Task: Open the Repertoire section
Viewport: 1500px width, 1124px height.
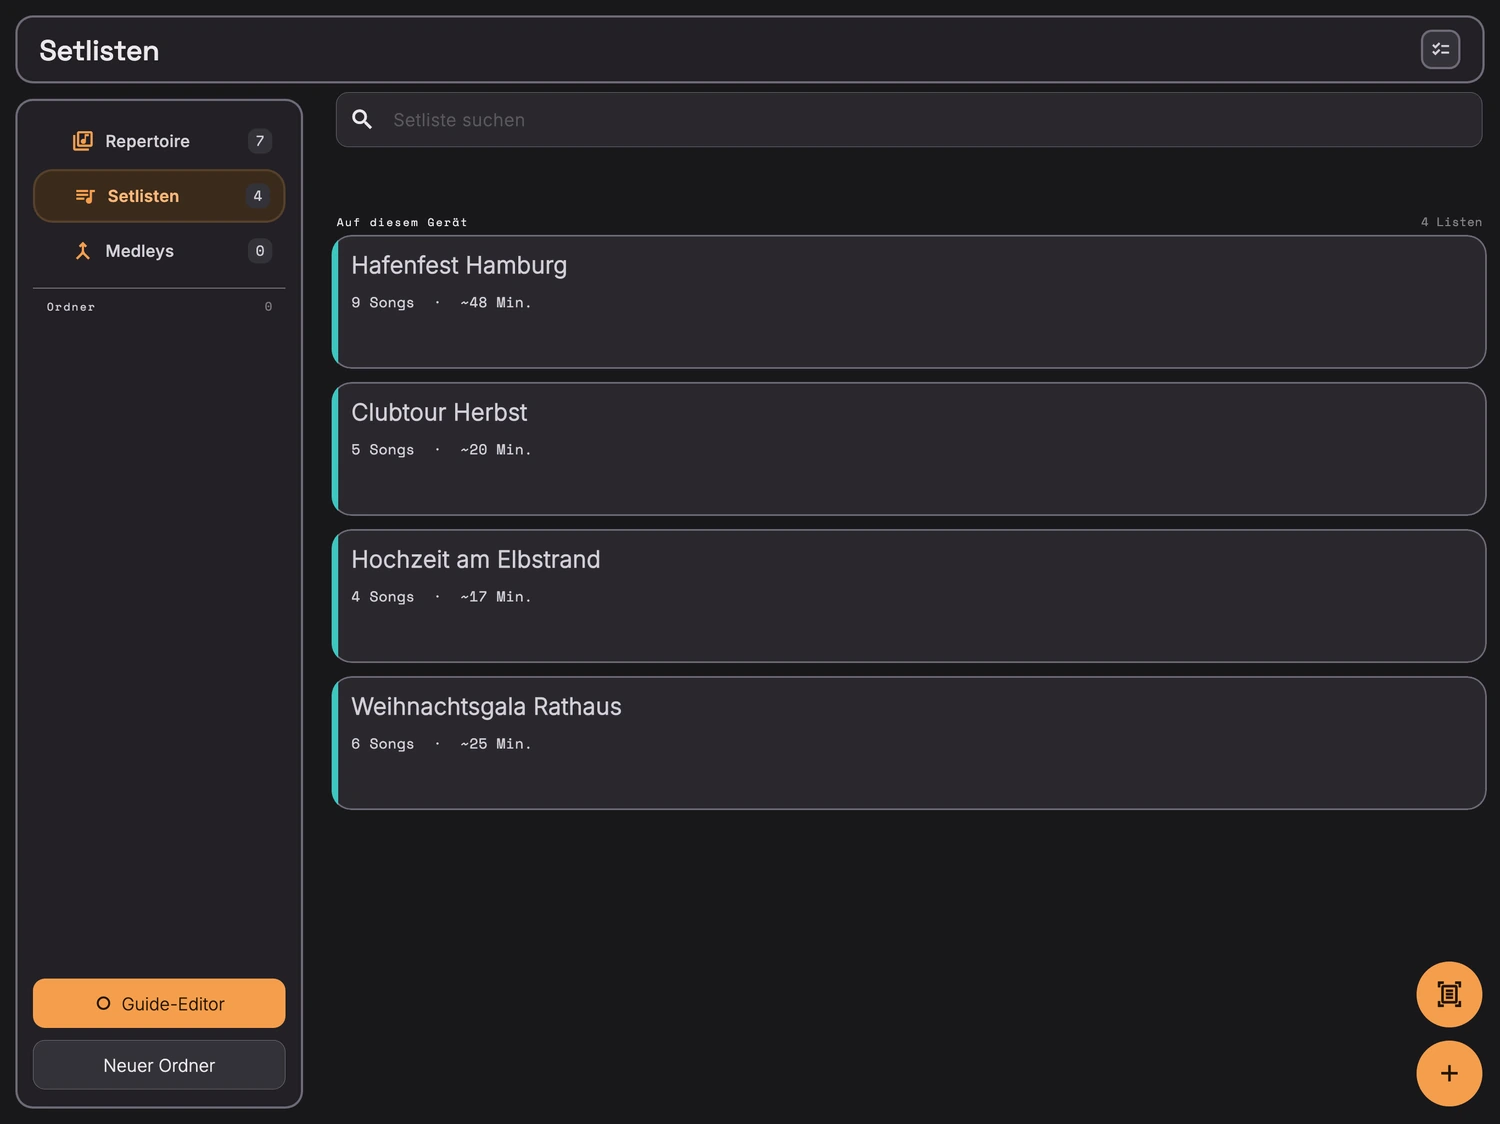Action: tap(159, 141)
